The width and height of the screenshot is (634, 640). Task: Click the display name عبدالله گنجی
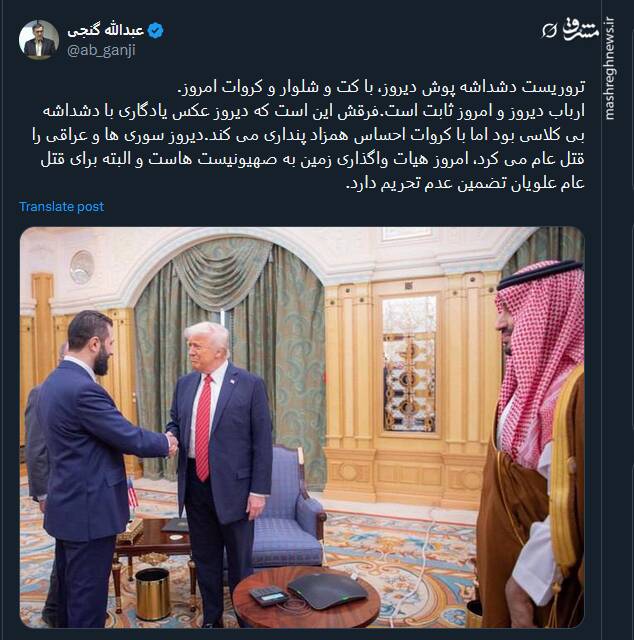point(105,31)
